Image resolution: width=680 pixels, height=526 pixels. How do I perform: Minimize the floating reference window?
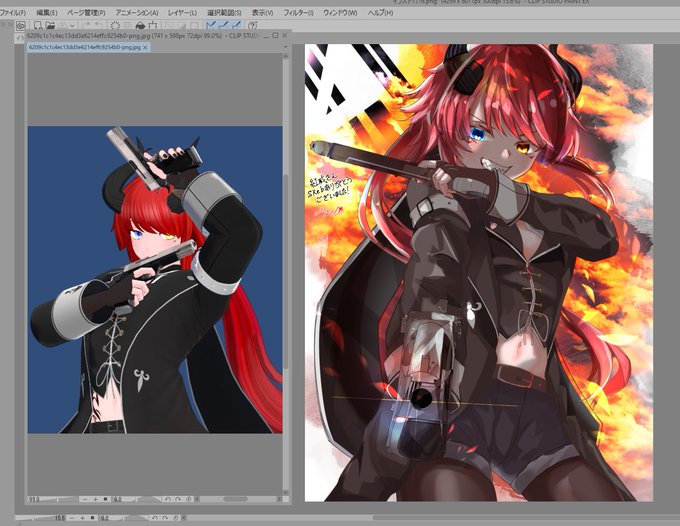click(x=266, y=35)
